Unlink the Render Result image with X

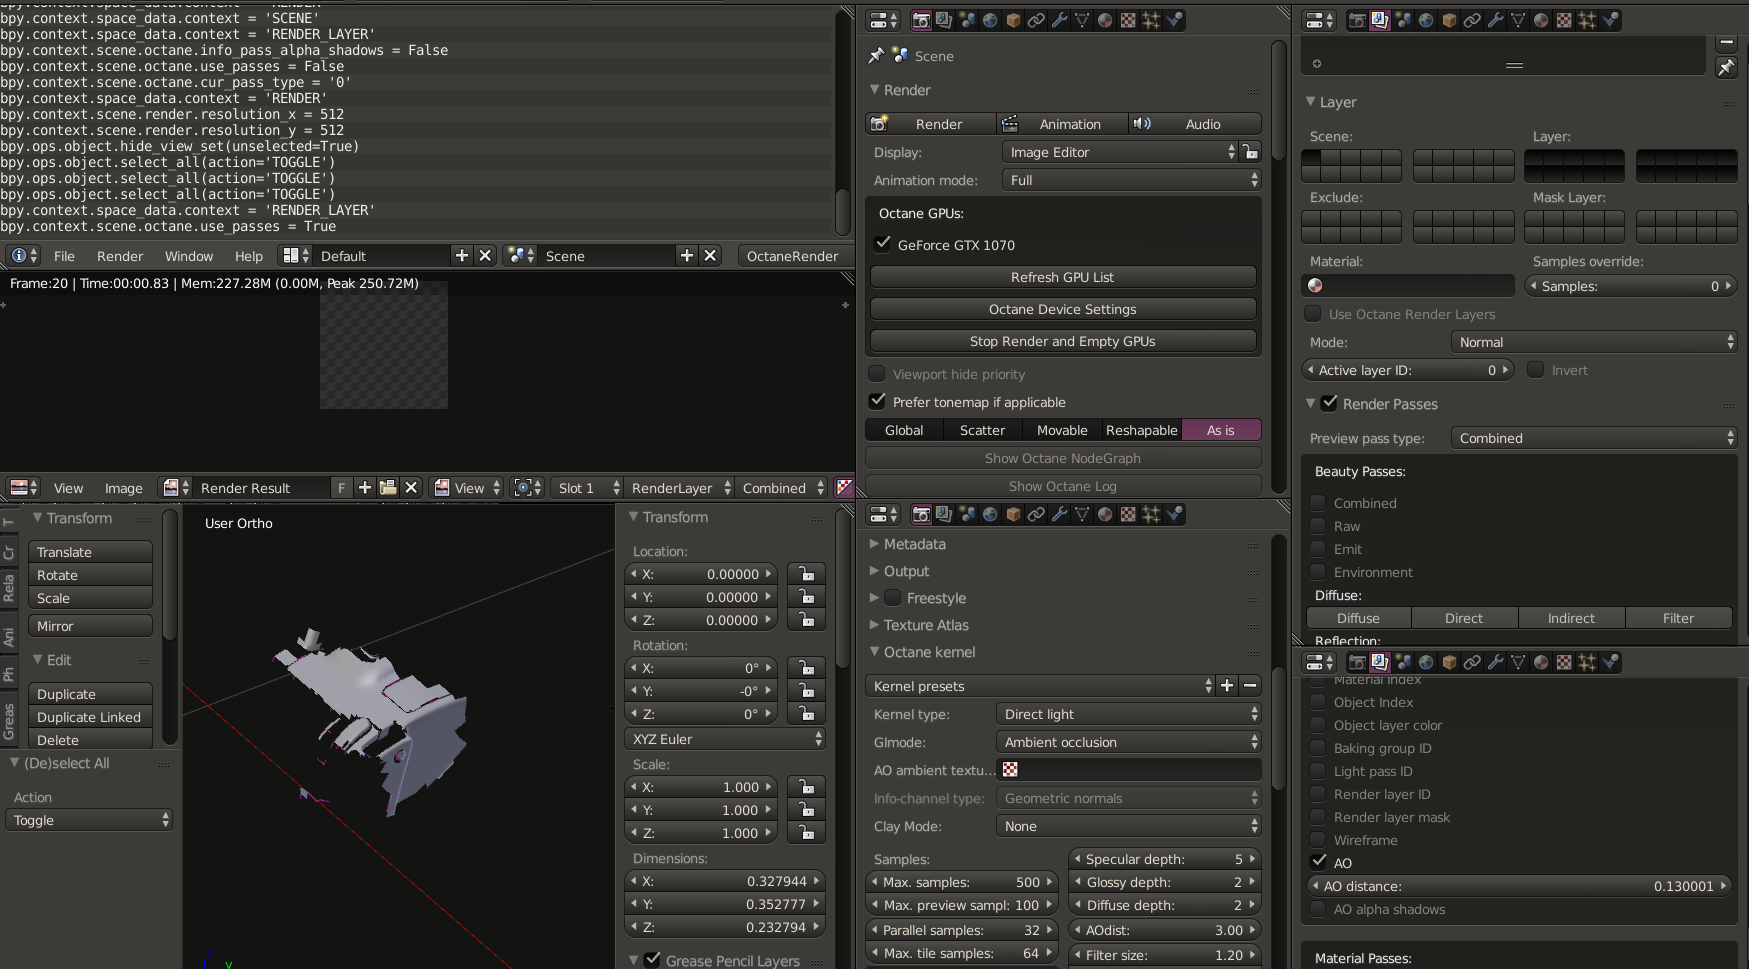[411, 488]
